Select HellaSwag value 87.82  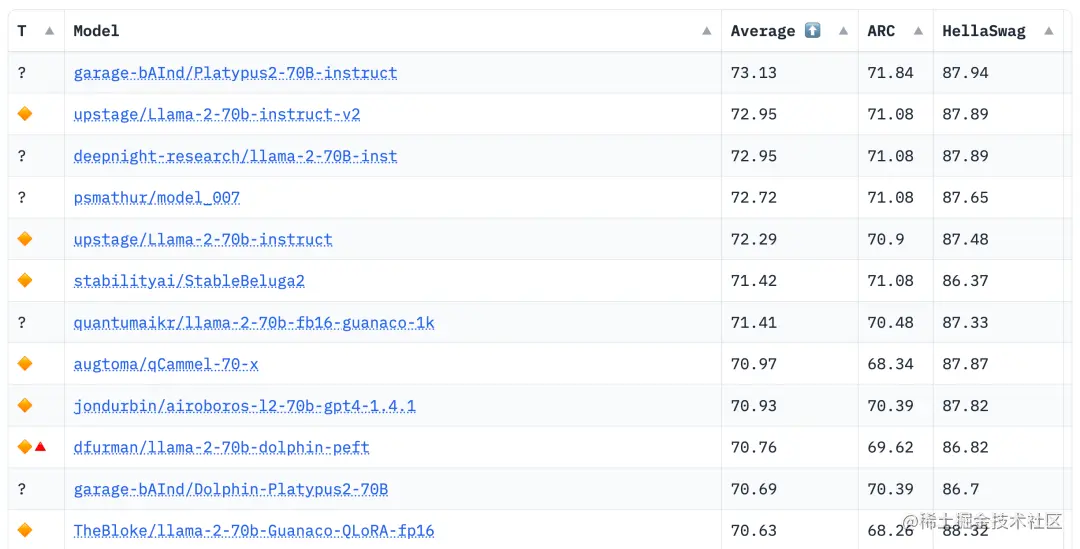(966, 406)
